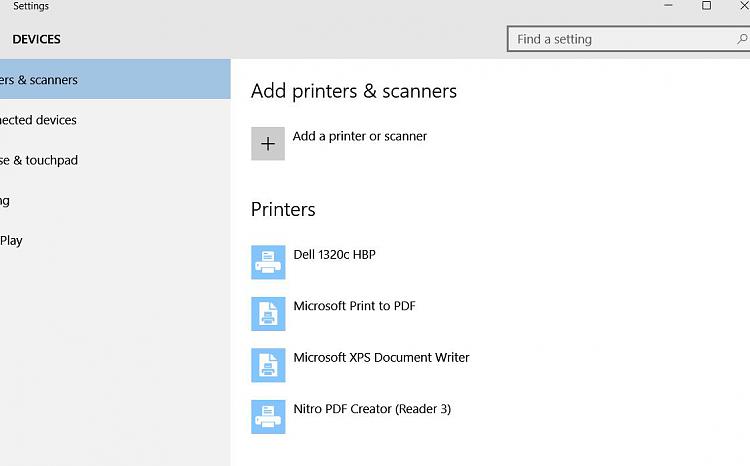Viewport: 750px width, 466px height.
Task: Select the Microsoft Print to PDF icon
Action: (x=268, y=314)
